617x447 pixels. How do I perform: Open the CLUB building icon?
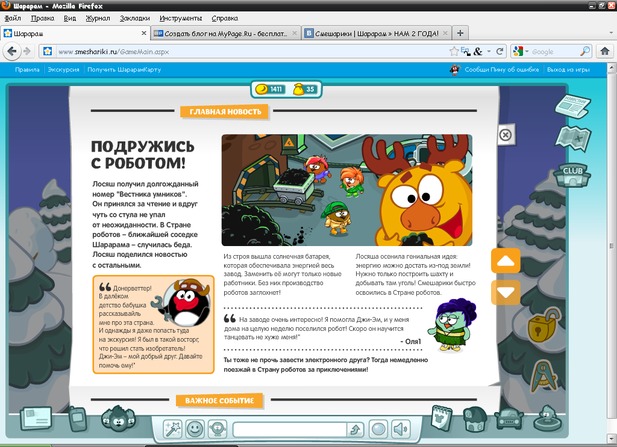tap(573, 174)
